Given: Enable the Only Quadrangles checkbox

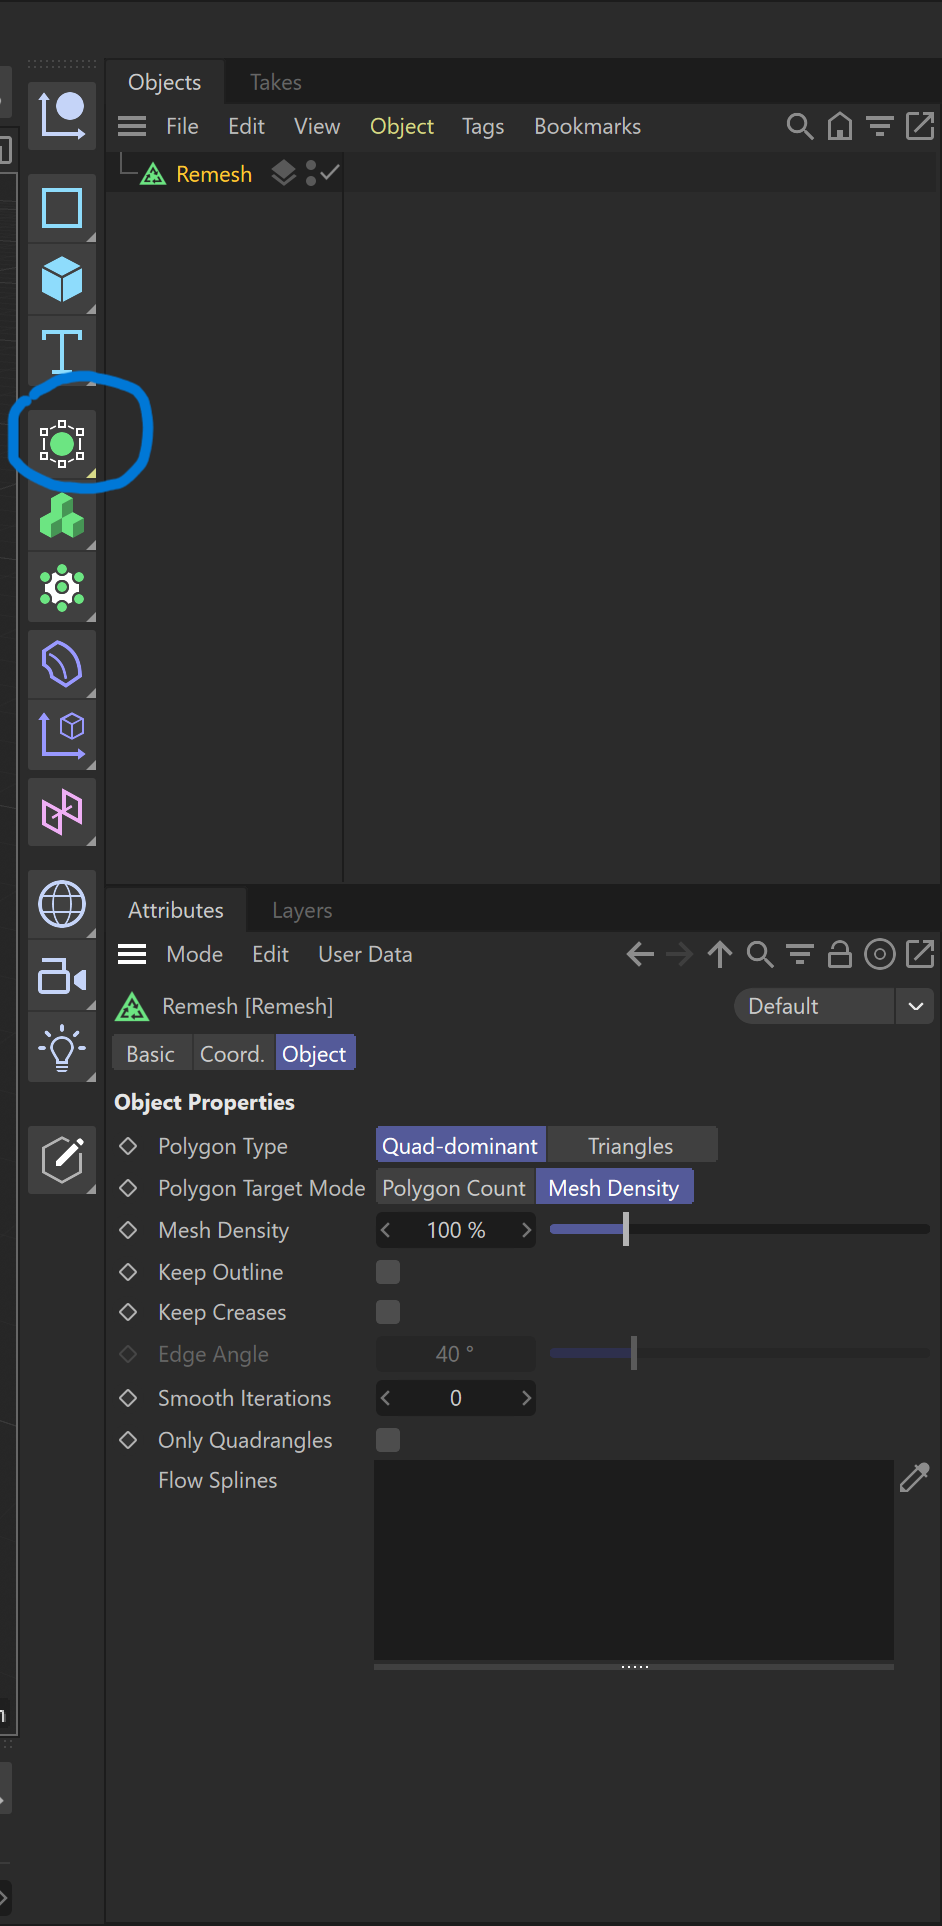Looking at the screenshot, I should point(388,1440).
